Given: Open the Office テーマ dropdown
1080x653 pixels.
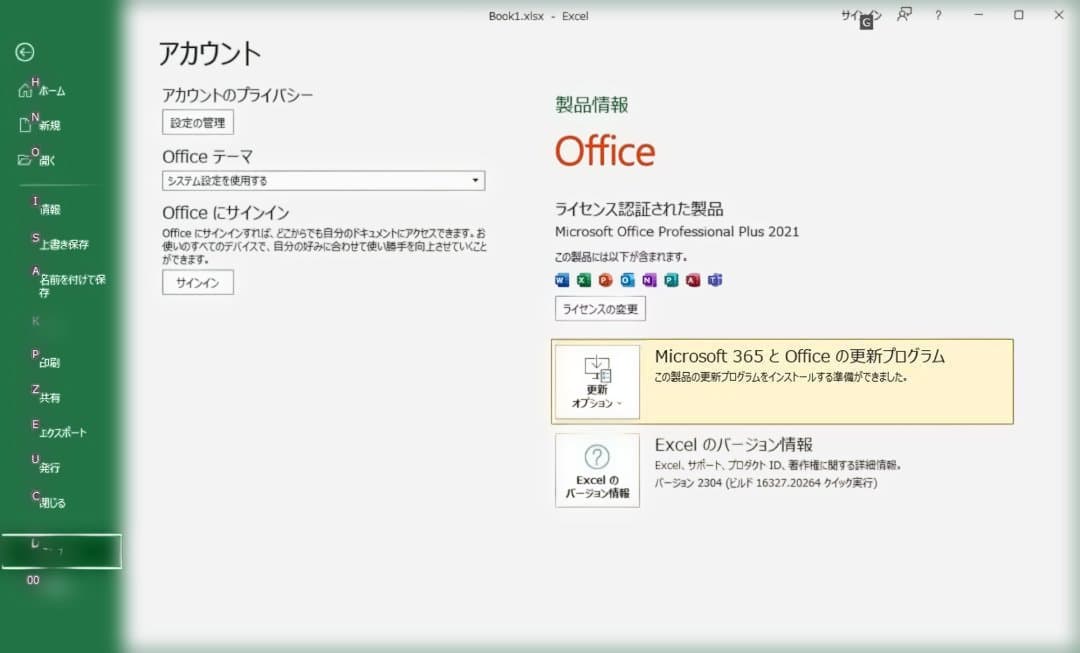Looking at the screenshot, I should click(475, 180).
